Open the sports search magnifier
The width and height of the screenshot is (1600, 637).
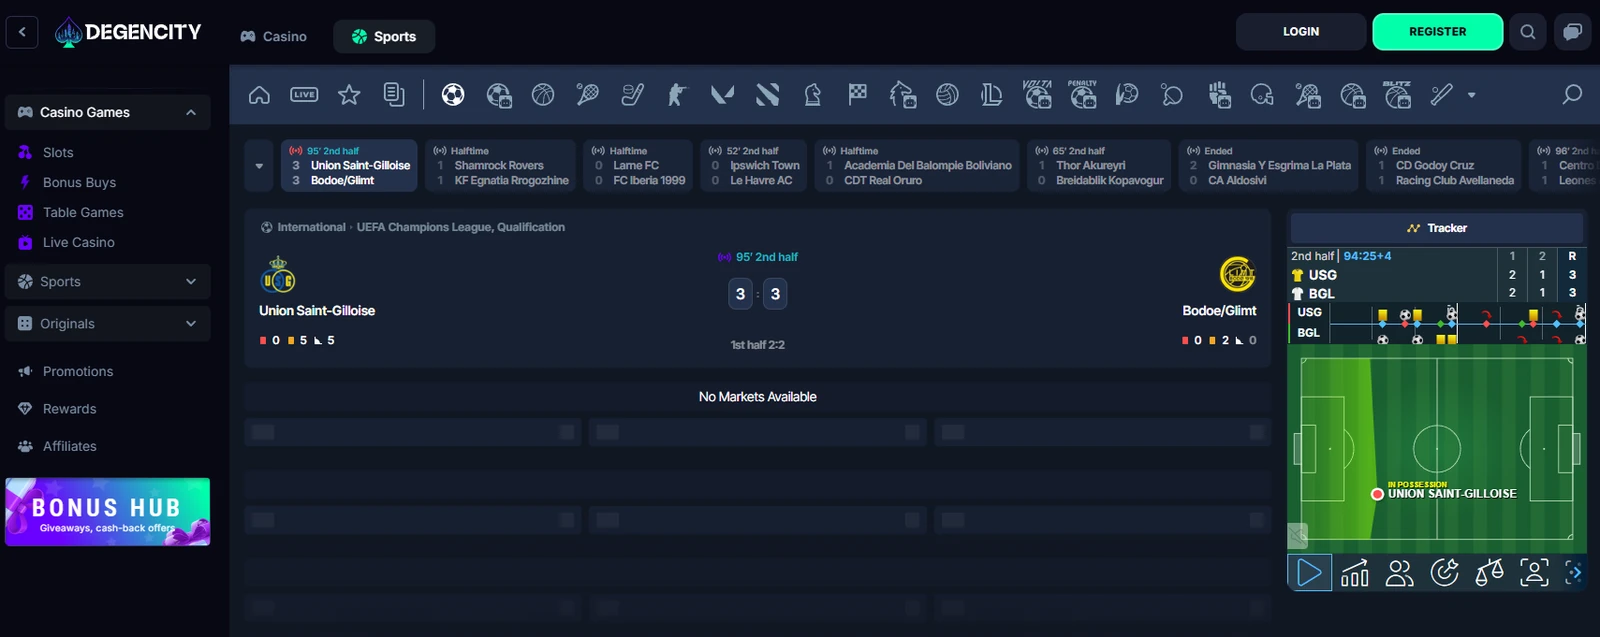1572,94
